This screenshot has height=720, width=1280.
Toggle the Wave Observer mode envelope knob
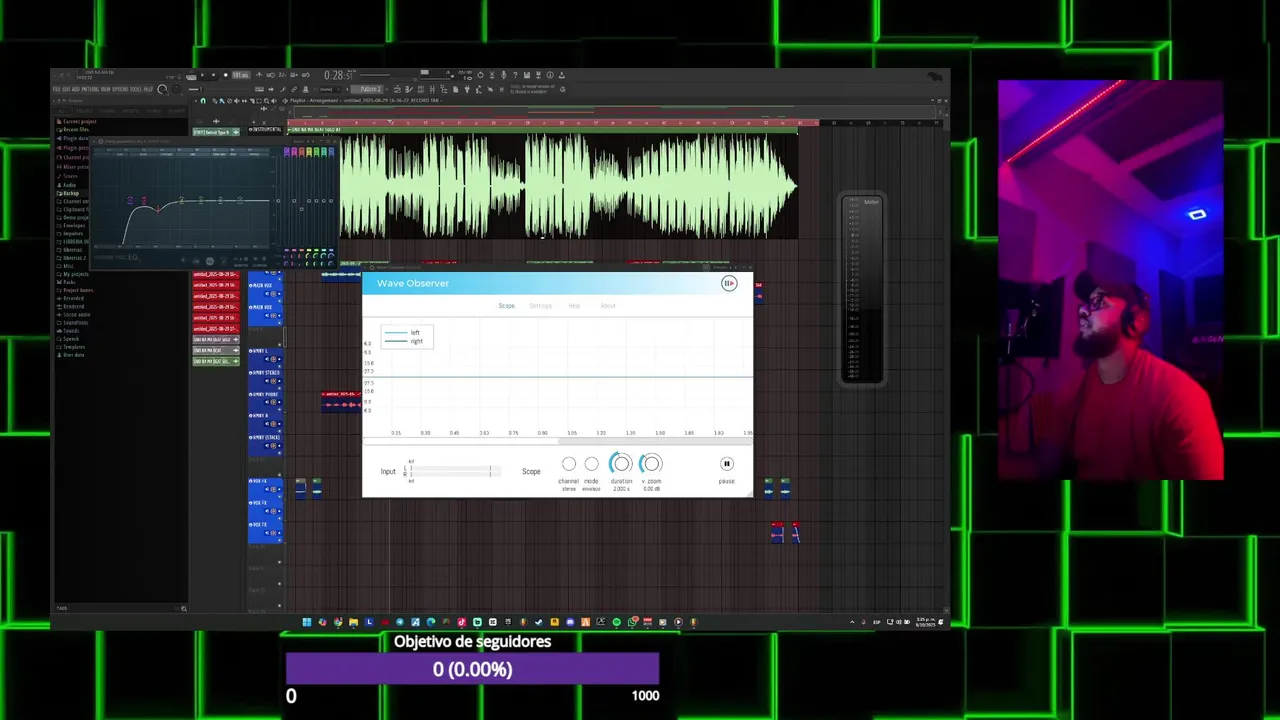(x=591, y=464)
